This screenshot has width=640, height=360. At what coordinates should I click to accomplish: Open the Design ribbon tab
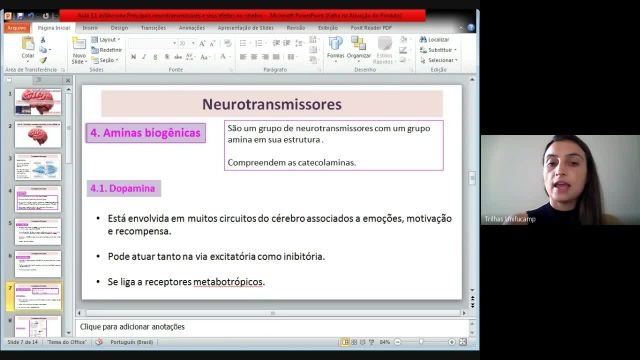pos(119,28)
